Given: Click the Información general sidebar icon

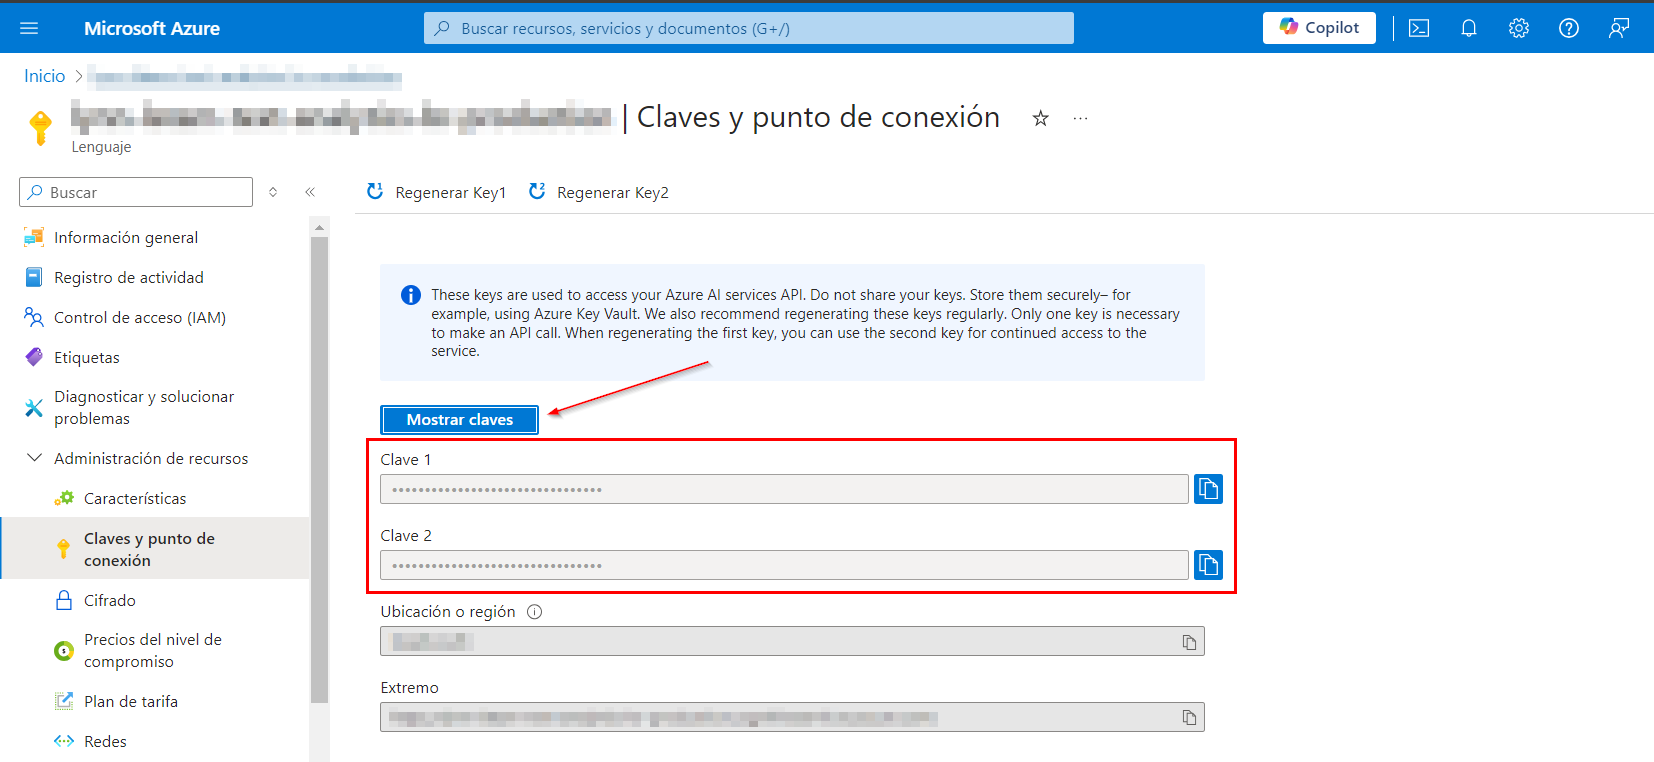Looking at the screenshot, I should 34,237.
